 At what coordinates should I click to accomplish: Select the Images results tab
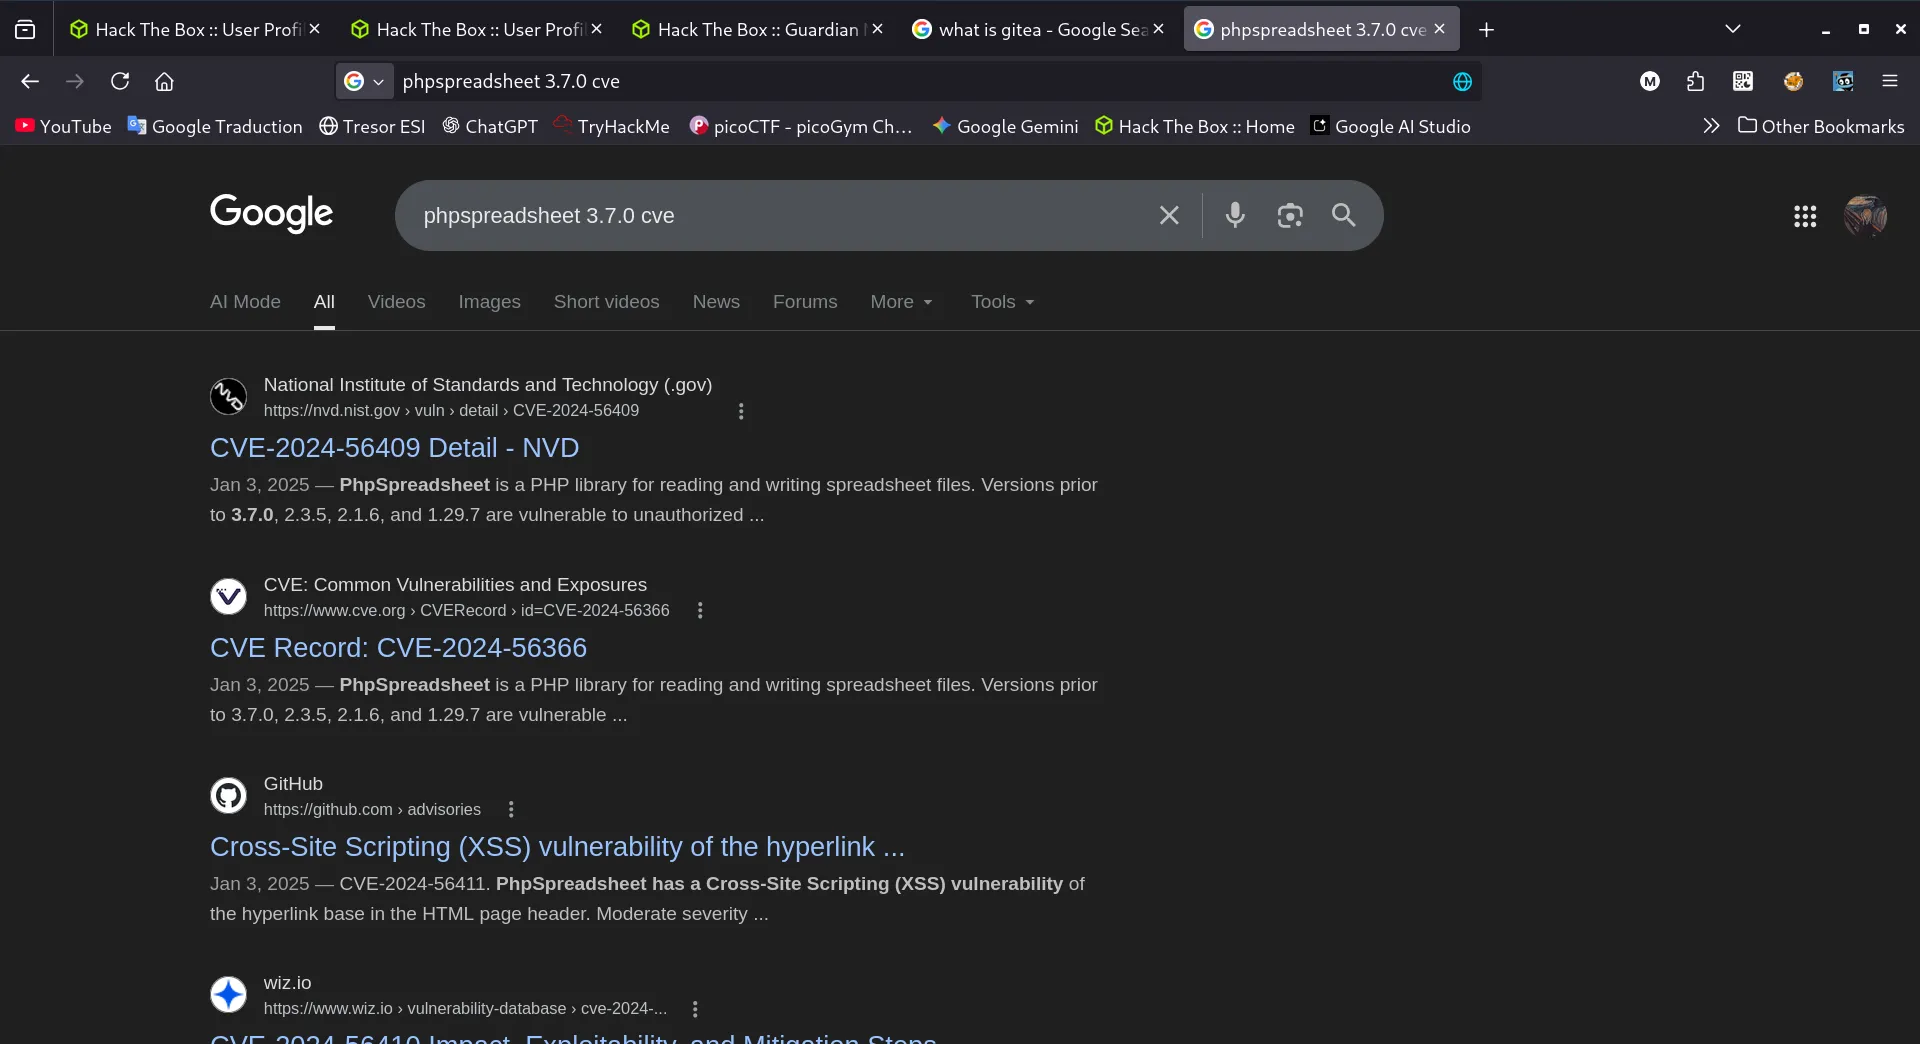[489, 302]
